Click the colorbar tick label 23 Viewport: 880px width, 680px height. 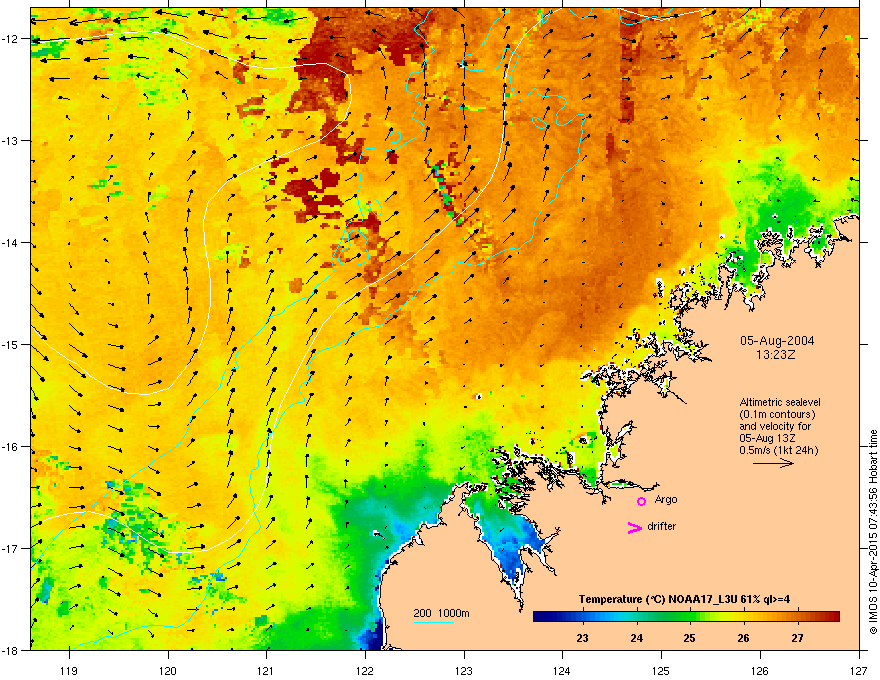click(583, 638)
